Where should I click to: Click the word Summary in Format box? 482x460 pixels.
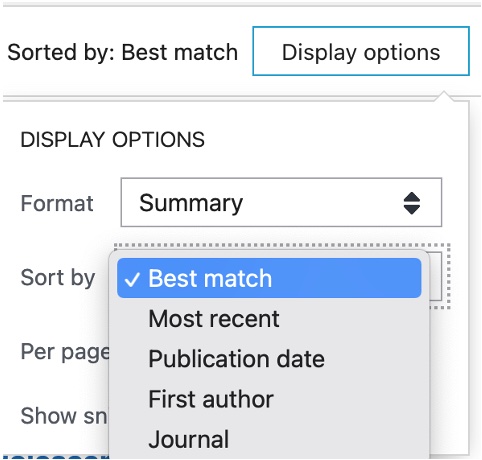[x=191, y=203]
